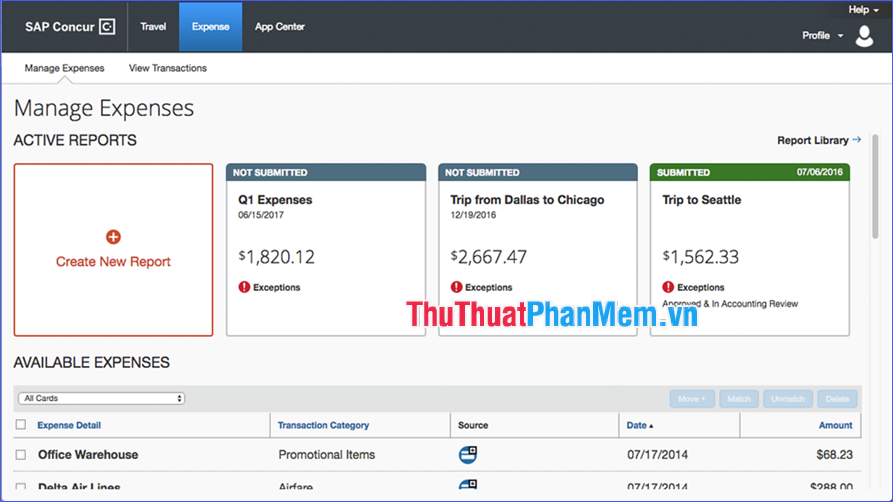Open the All Cards dropdown
The height and width of the screenshot is (502, 893).
pos(101,398)
